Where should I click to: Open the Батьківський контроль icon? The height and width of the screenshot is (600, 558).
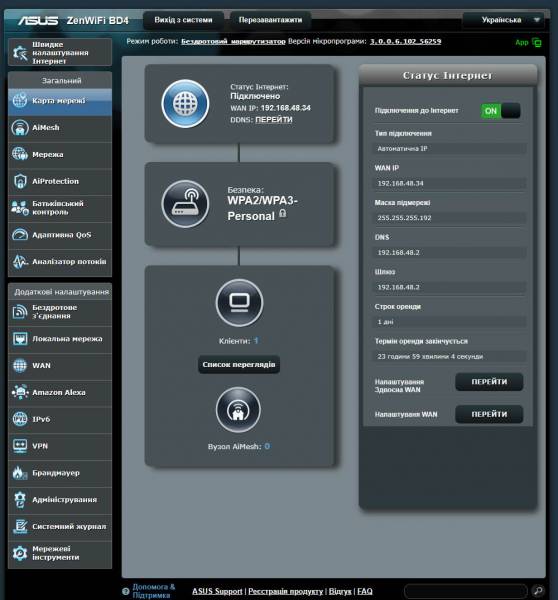pyautogui.click(x=20, y=208)
